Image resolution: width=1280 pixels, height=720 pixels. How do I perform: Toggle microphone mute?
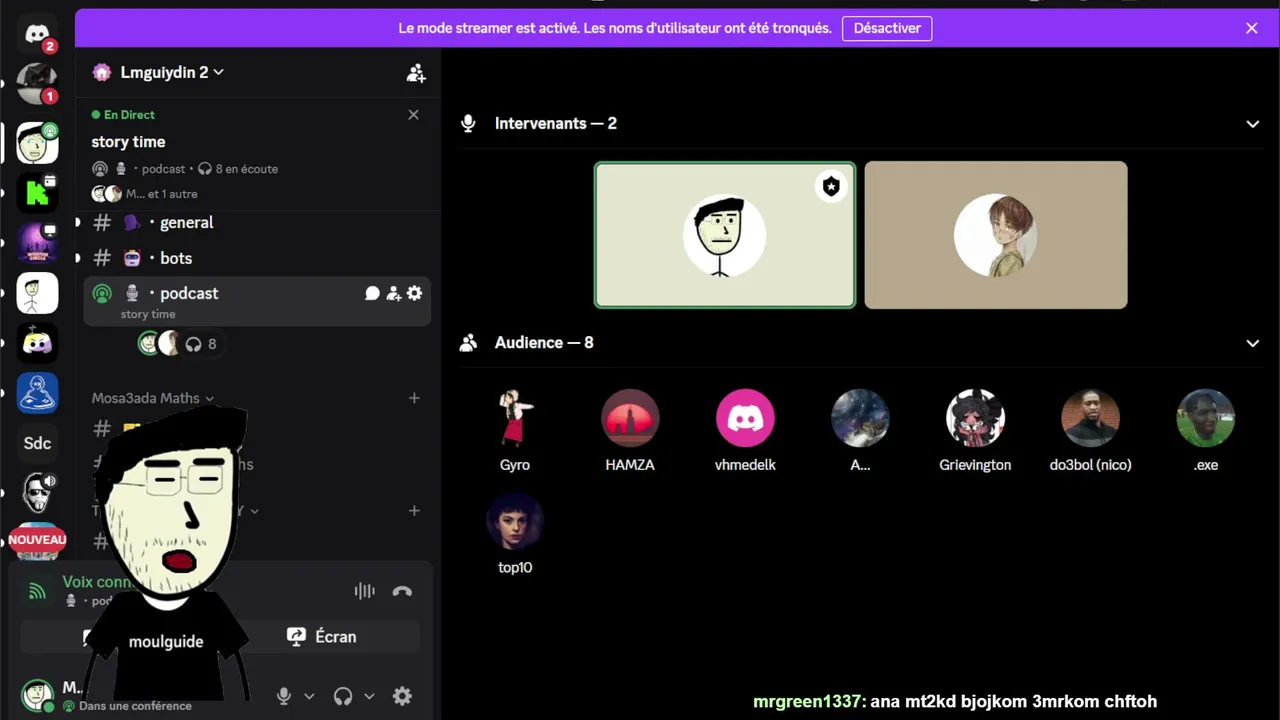coord(284,696)
